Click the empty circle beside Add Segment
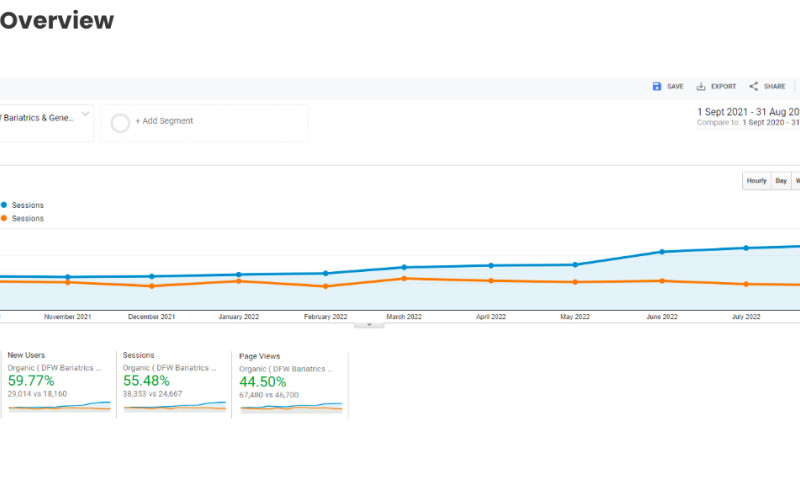Screen dimensions: 800x480 120,122
